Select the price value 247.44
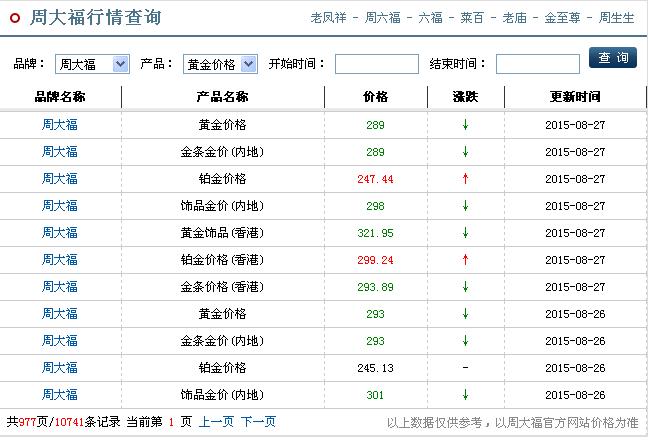Image resolution: width=650 pixels, height=441 pixels. [375, 179]
